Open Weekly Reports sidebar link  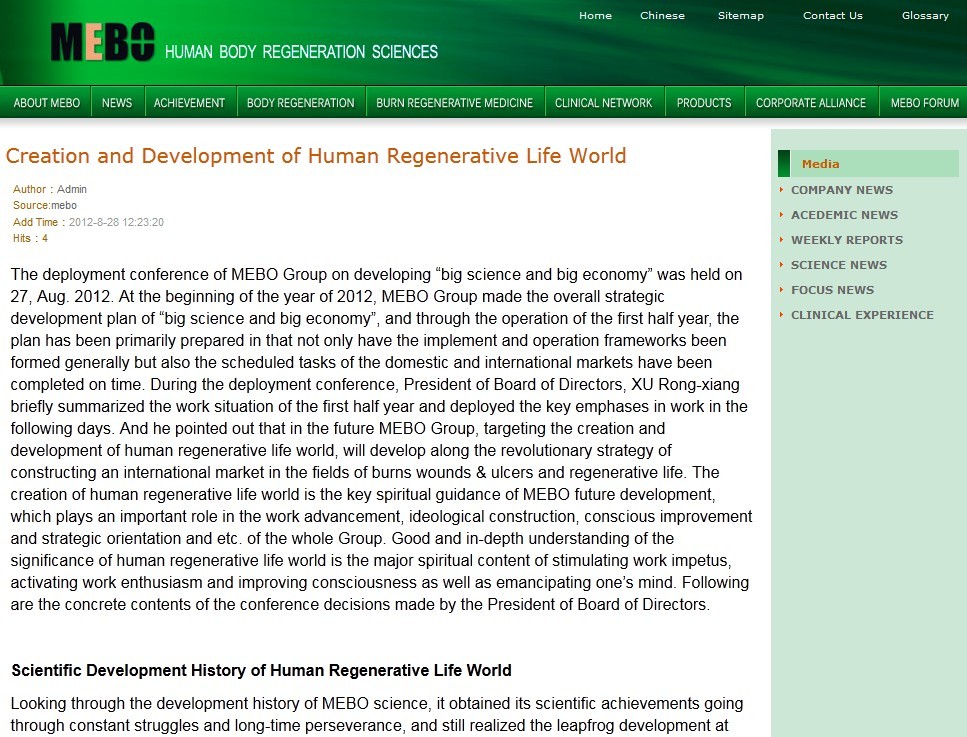(x=847, y=240)
